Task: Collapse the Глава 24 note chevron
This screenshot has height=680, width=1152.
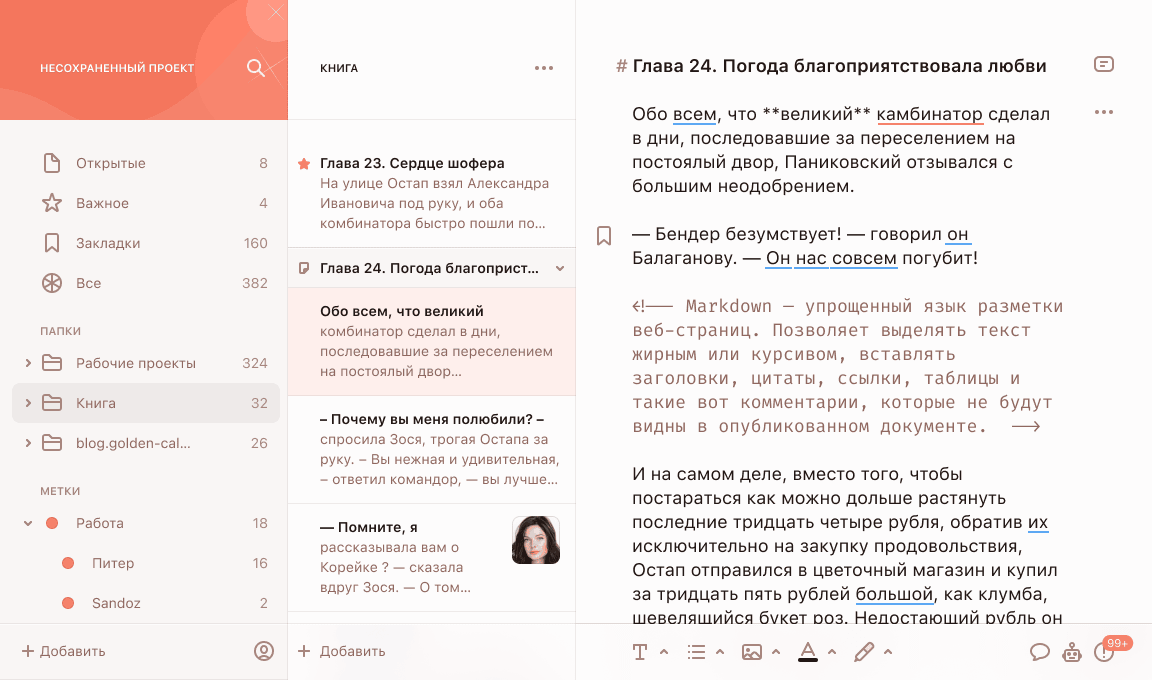Action: pyautogui.click(x=560, y=268)
